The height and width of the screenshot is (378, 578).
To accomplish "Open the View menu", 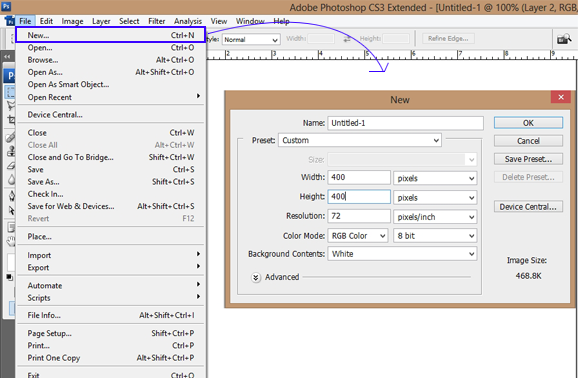I will (x=219, y=21).
